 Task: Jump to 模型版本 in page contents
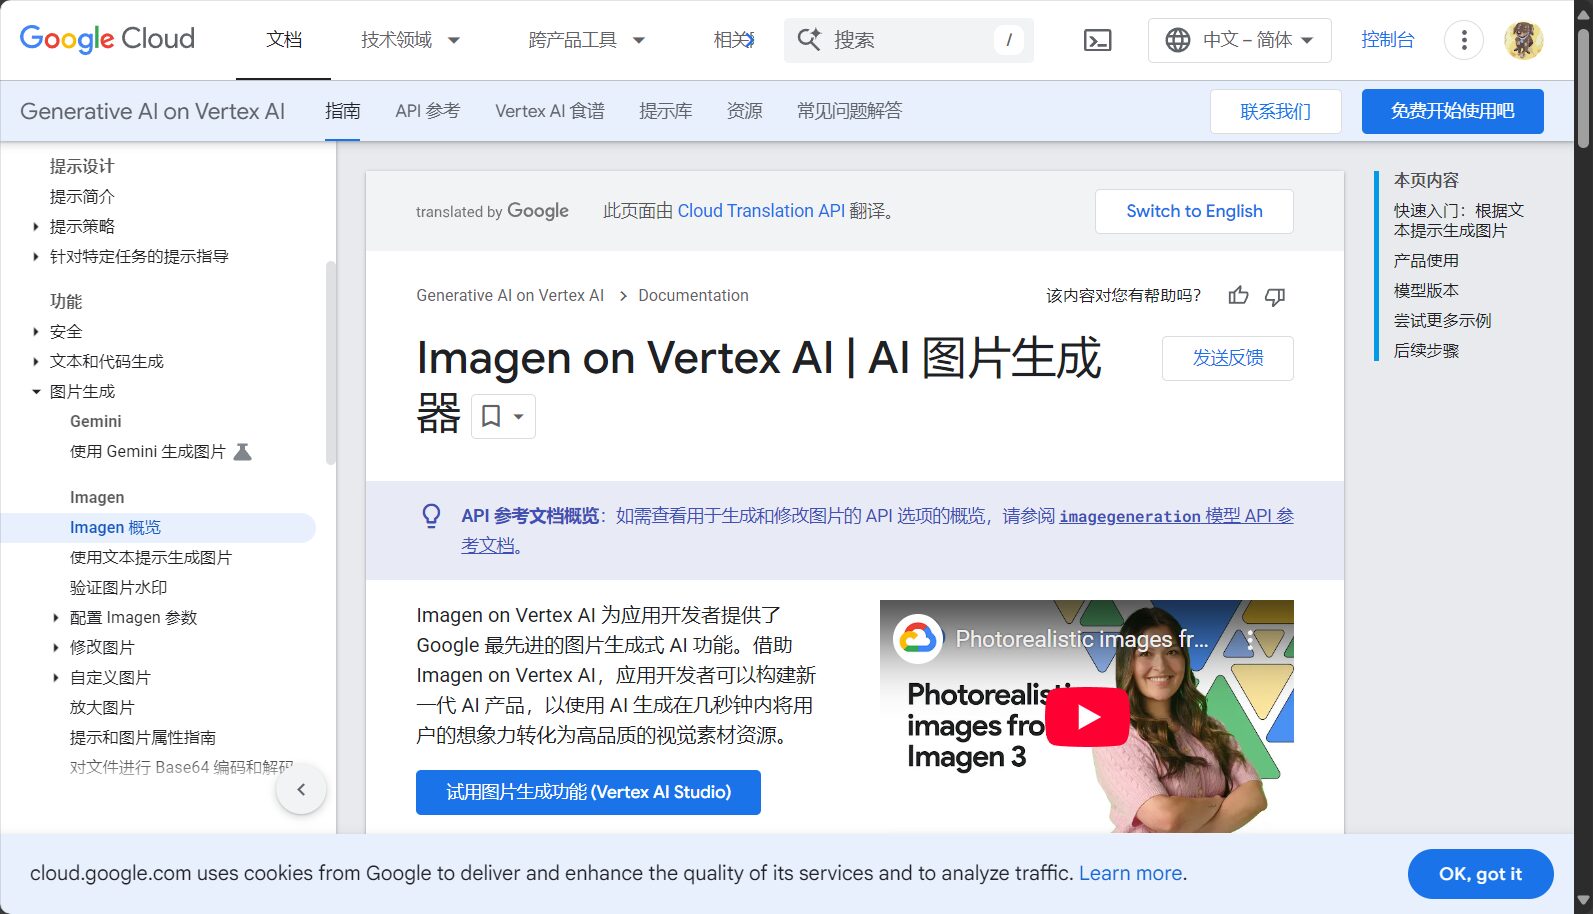(x=1426, y=291)
